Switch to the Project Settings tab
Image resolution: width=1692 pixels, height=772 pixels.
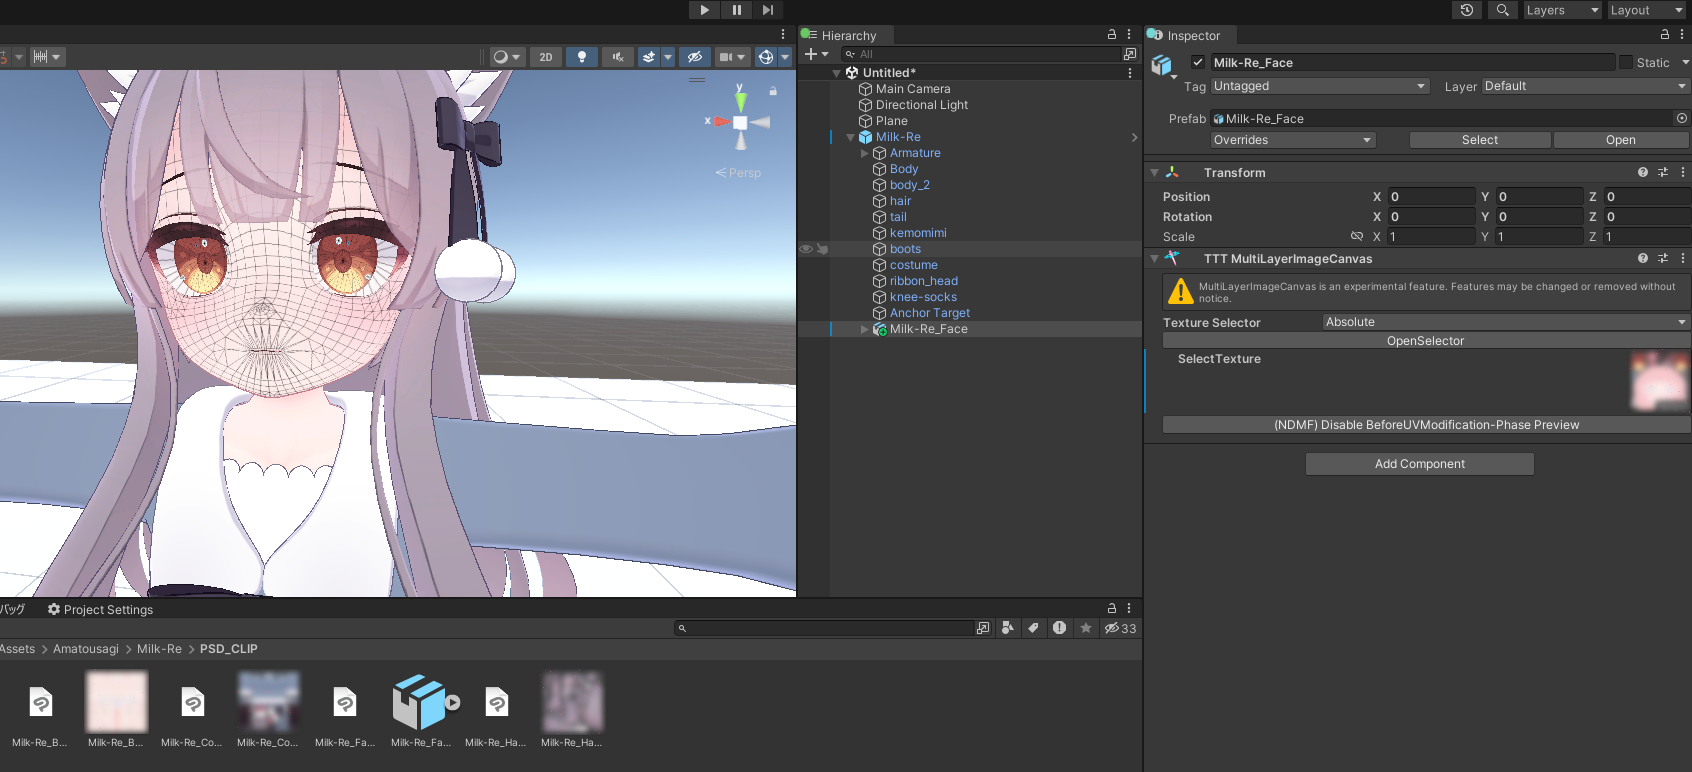[x=100, y=609]
